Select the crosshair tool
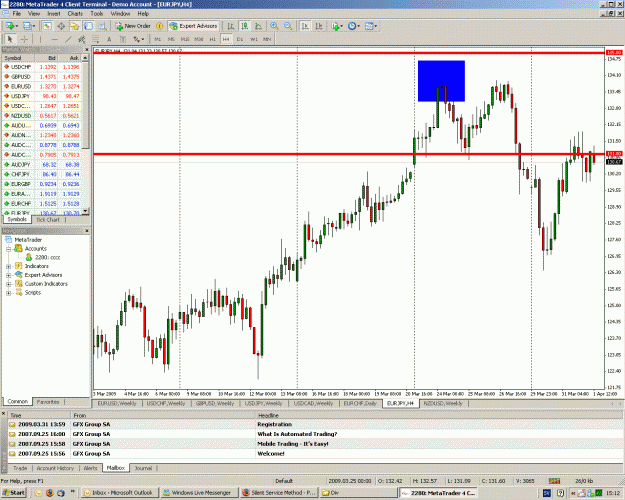The image size is (625, 500). pyautogui.click(x=24, y=39)
